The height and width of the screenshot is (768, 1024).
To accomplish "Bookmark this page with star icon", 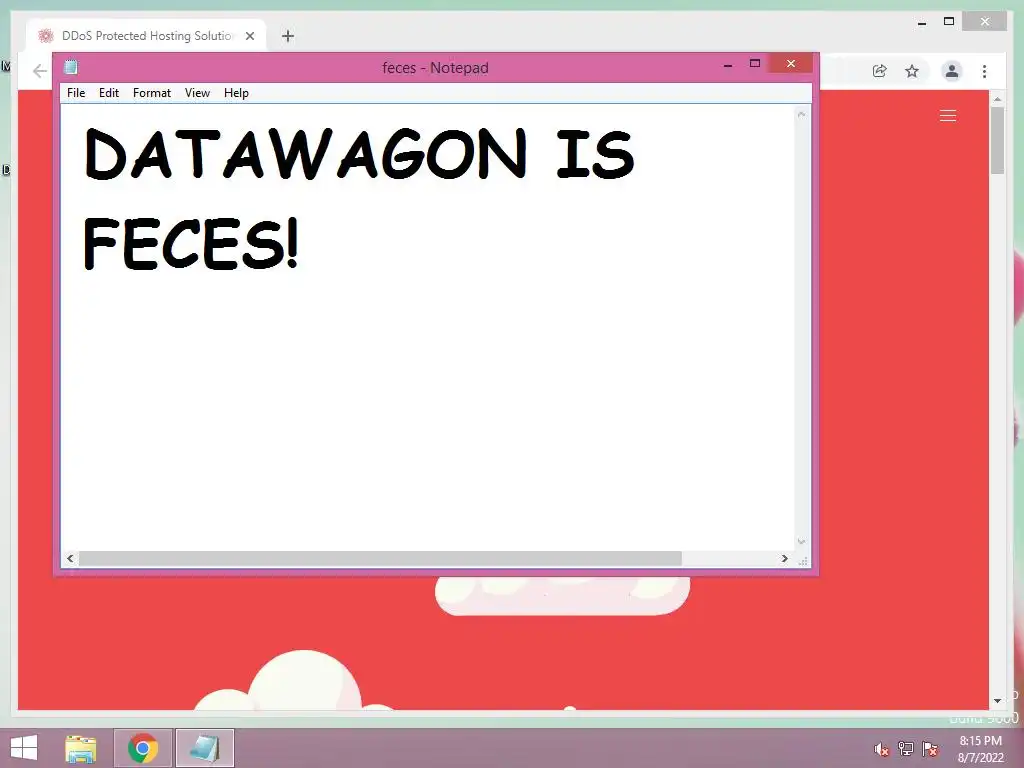I will [x=912, y=71].
